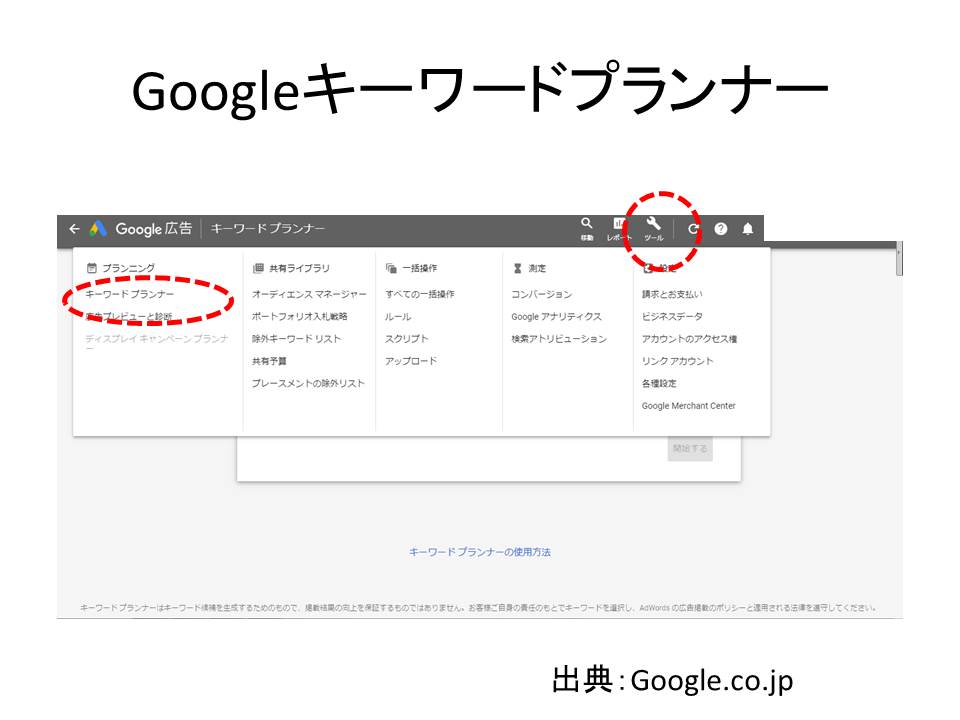The image size is (960, 720).
Task: Open ビジネスデータ settings
Action: point(672,317)
